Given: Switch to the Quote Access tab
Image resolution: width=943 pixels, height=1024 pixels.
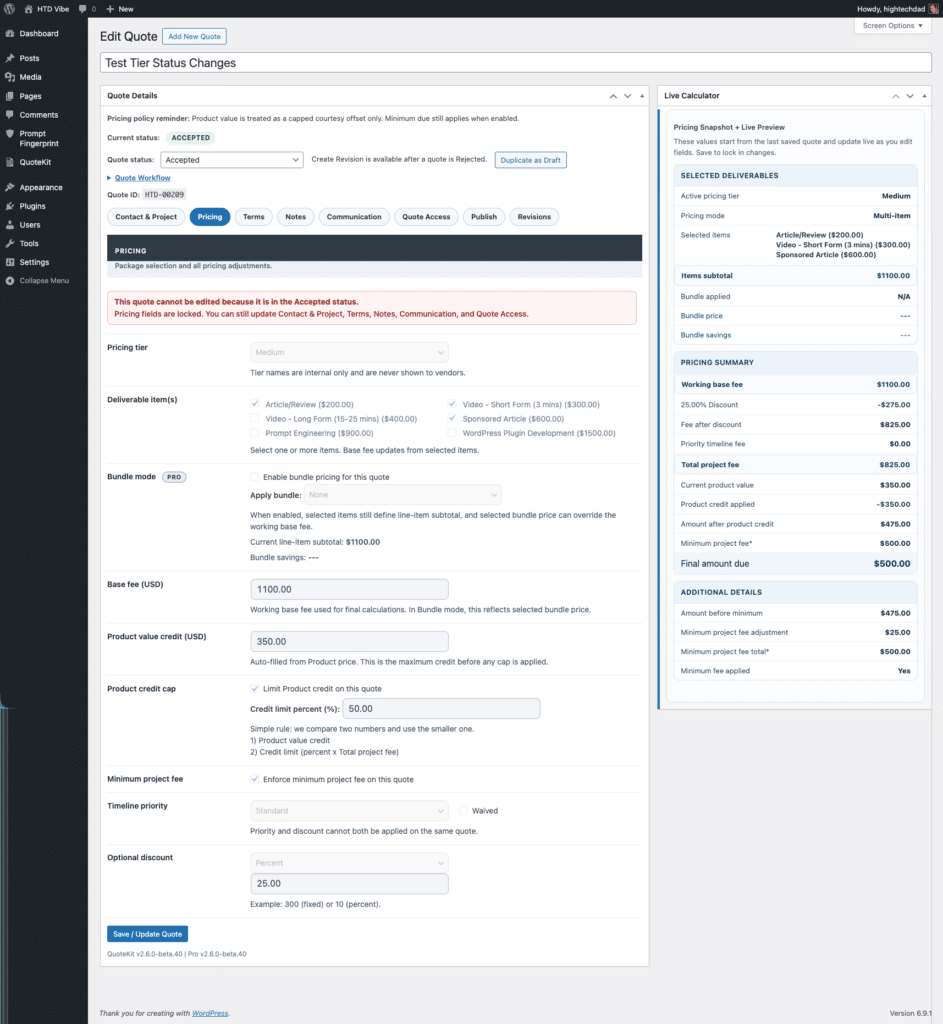Looking at the screenshot, I should (426, 217).
